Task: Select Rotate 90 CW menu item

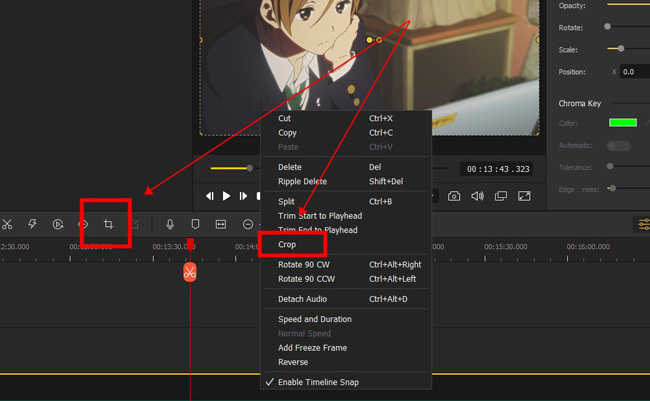Action: tap(304, 265)
